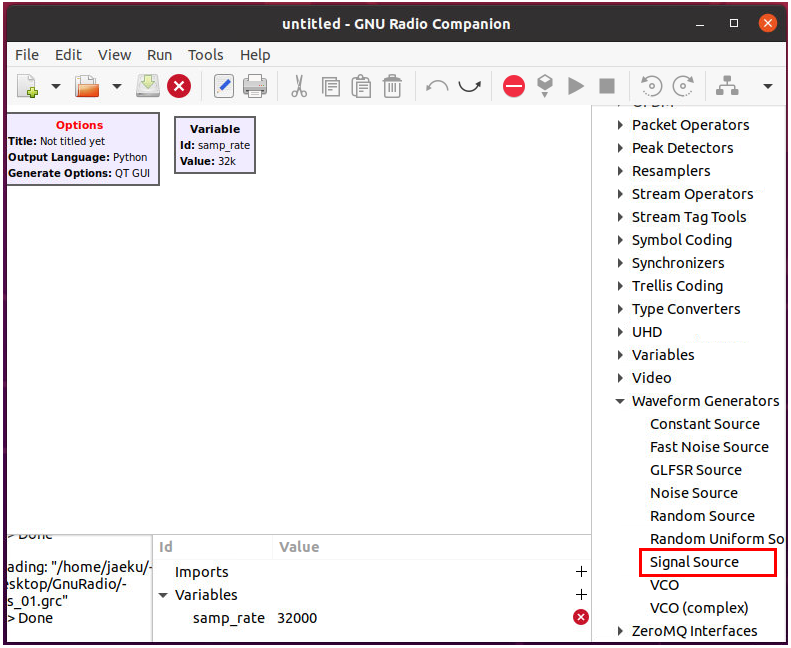Screen dimensions: 791x648
Task: Expand the Resamplers category
Action: 620,171
